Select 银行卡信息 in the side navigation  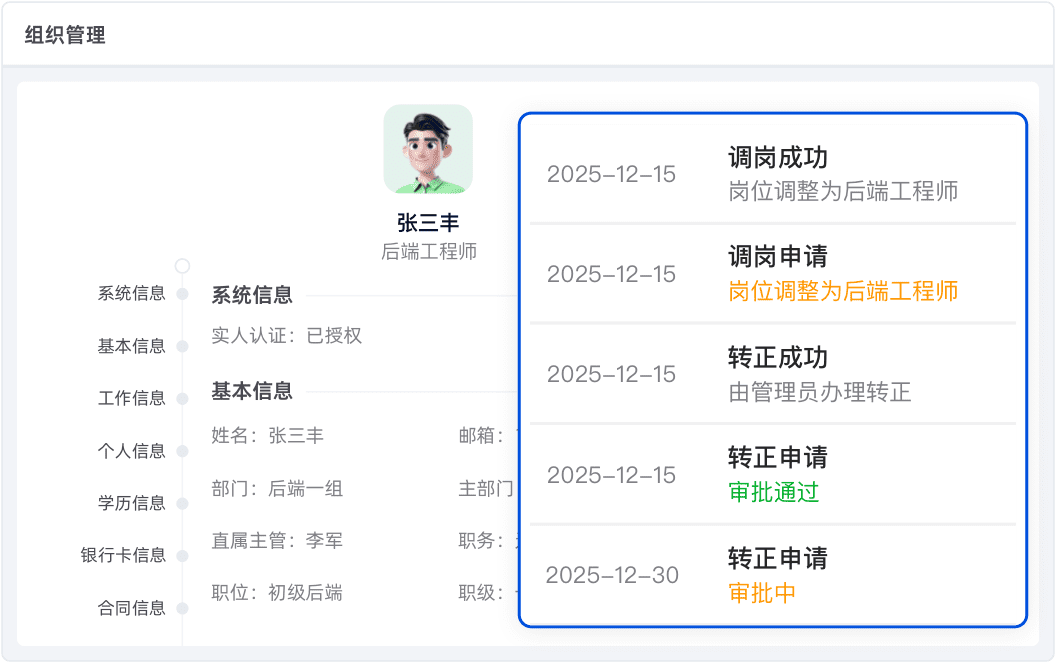pos(123,555)
